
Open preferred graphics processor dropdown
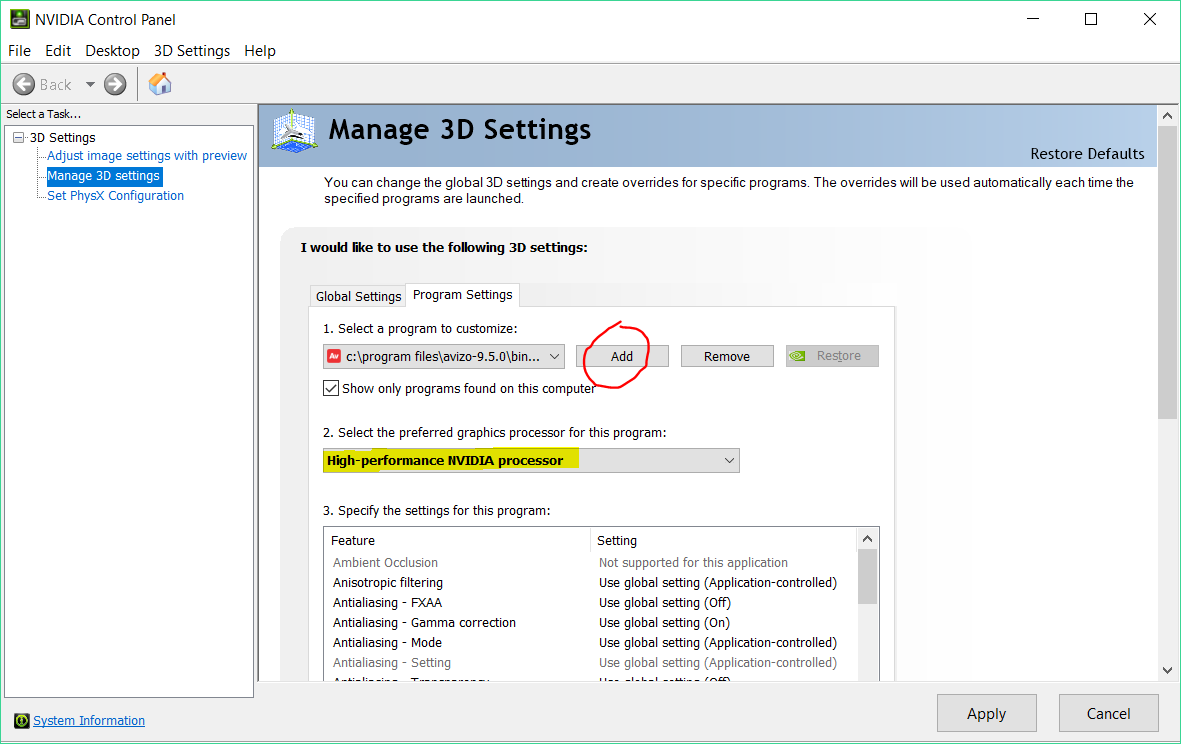coord(531,460)
